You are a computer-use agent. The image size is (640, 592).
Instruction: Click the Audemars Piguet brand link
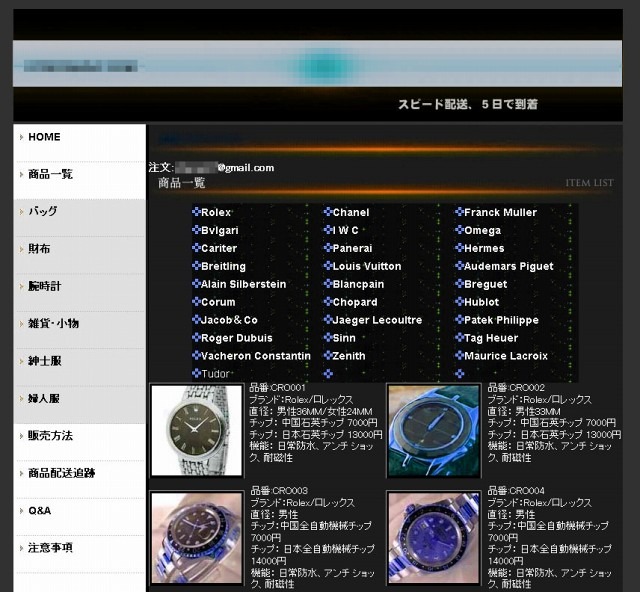[x=509, y=266]
